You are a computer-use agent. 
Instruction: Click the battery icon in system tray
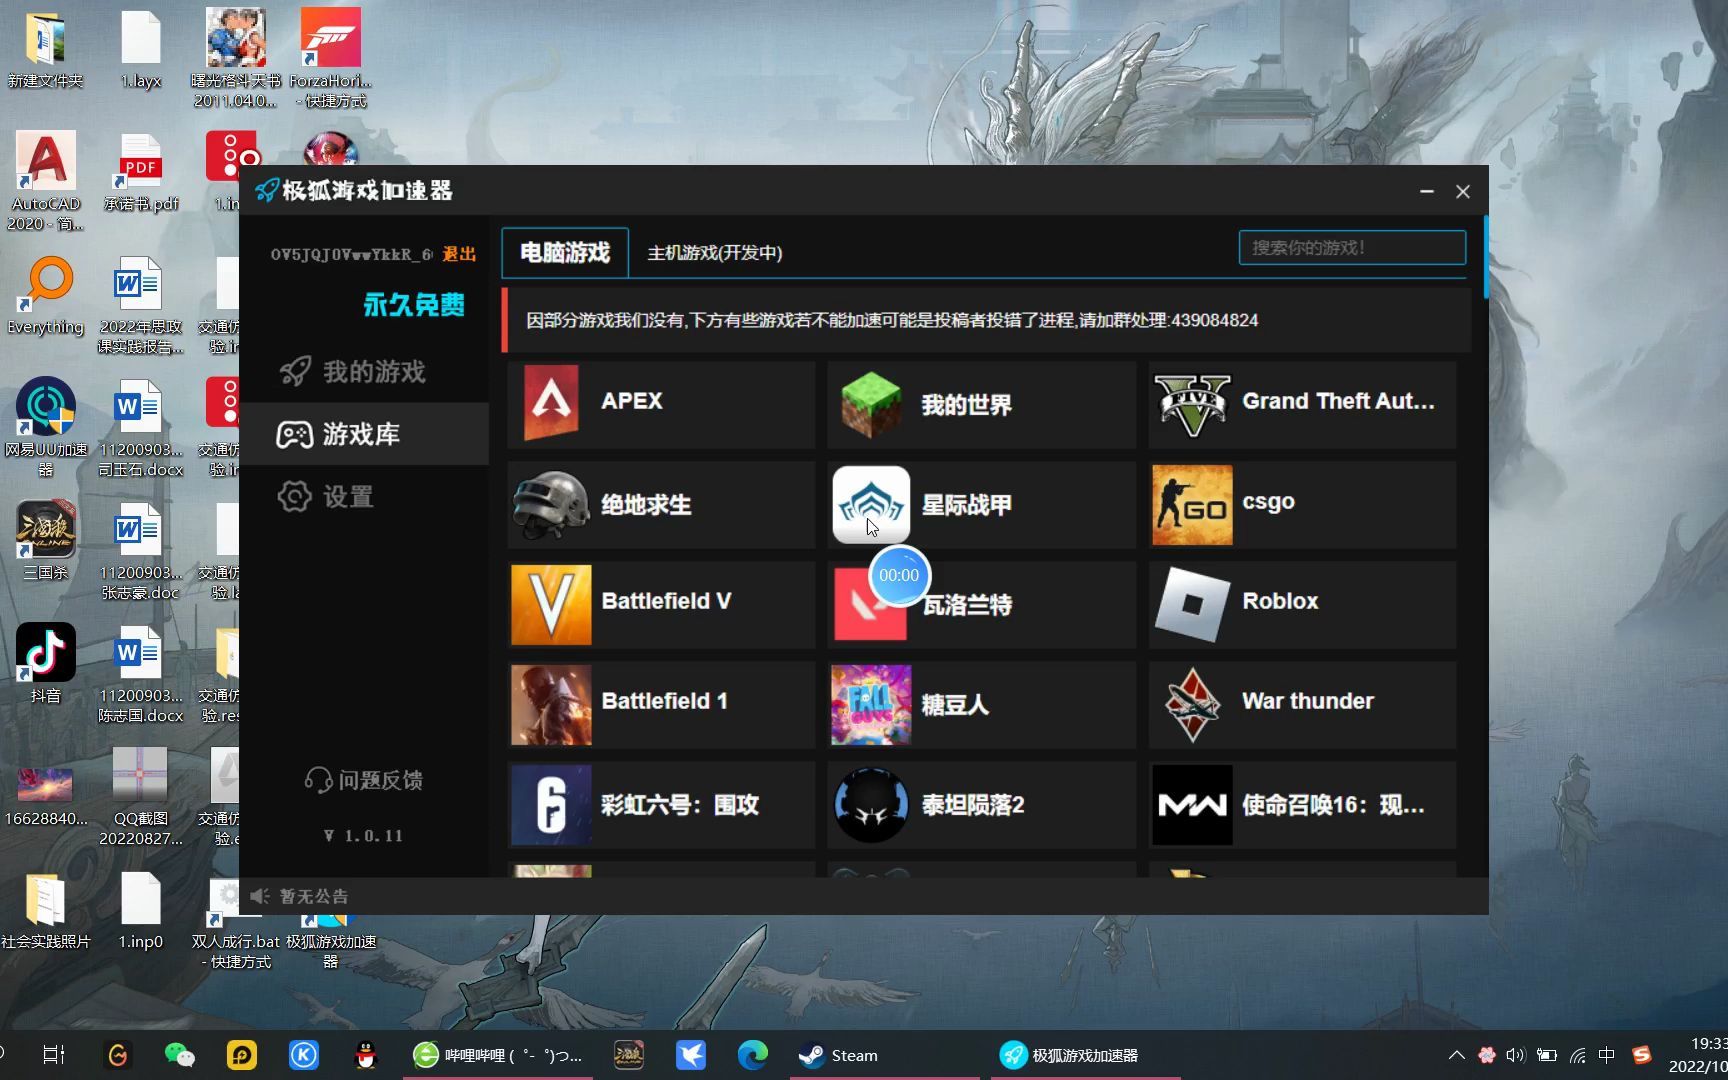tap(1546, 1055)
